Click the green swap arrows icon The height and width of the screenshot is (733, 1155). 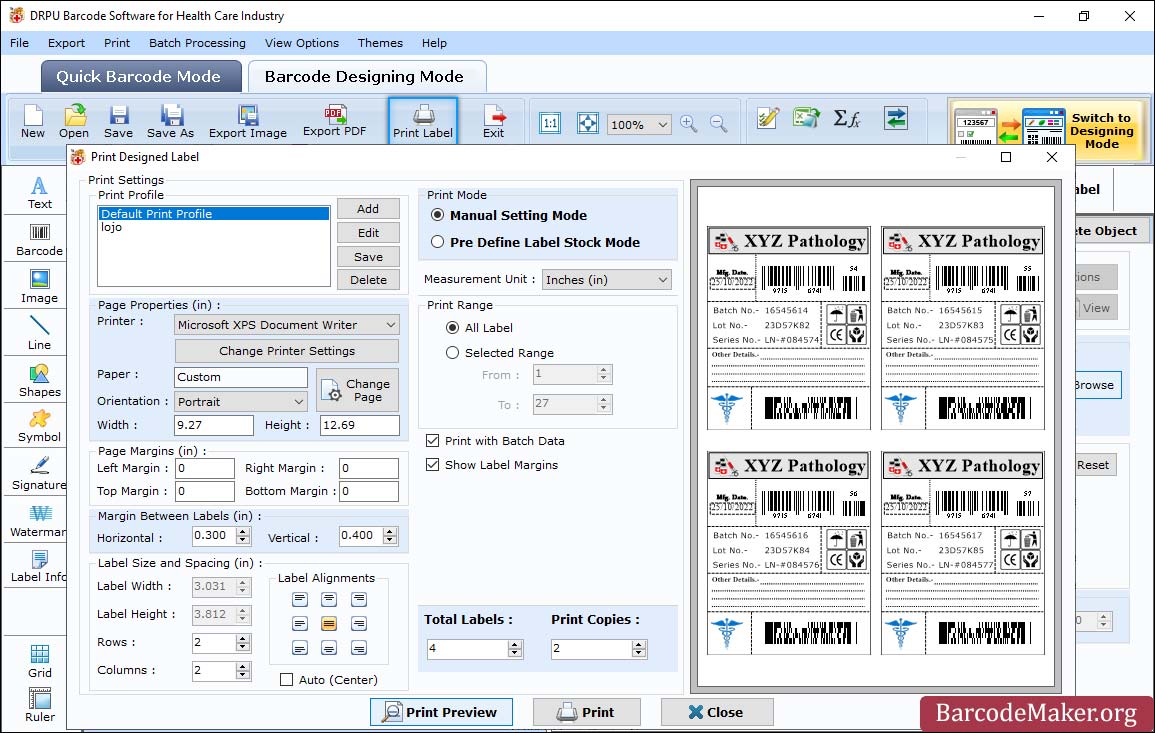[896, 118]
